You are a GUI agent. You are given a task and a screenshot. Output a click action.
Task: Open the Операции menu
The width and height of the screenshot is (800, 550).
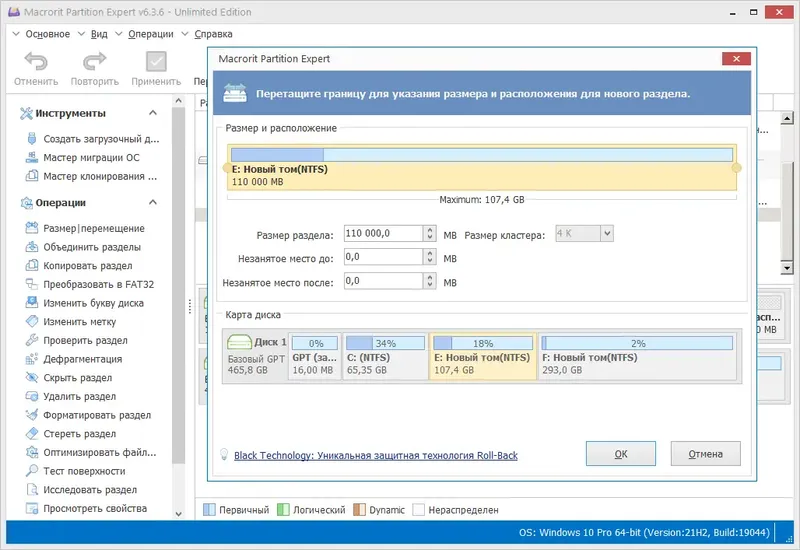point(151,34)
